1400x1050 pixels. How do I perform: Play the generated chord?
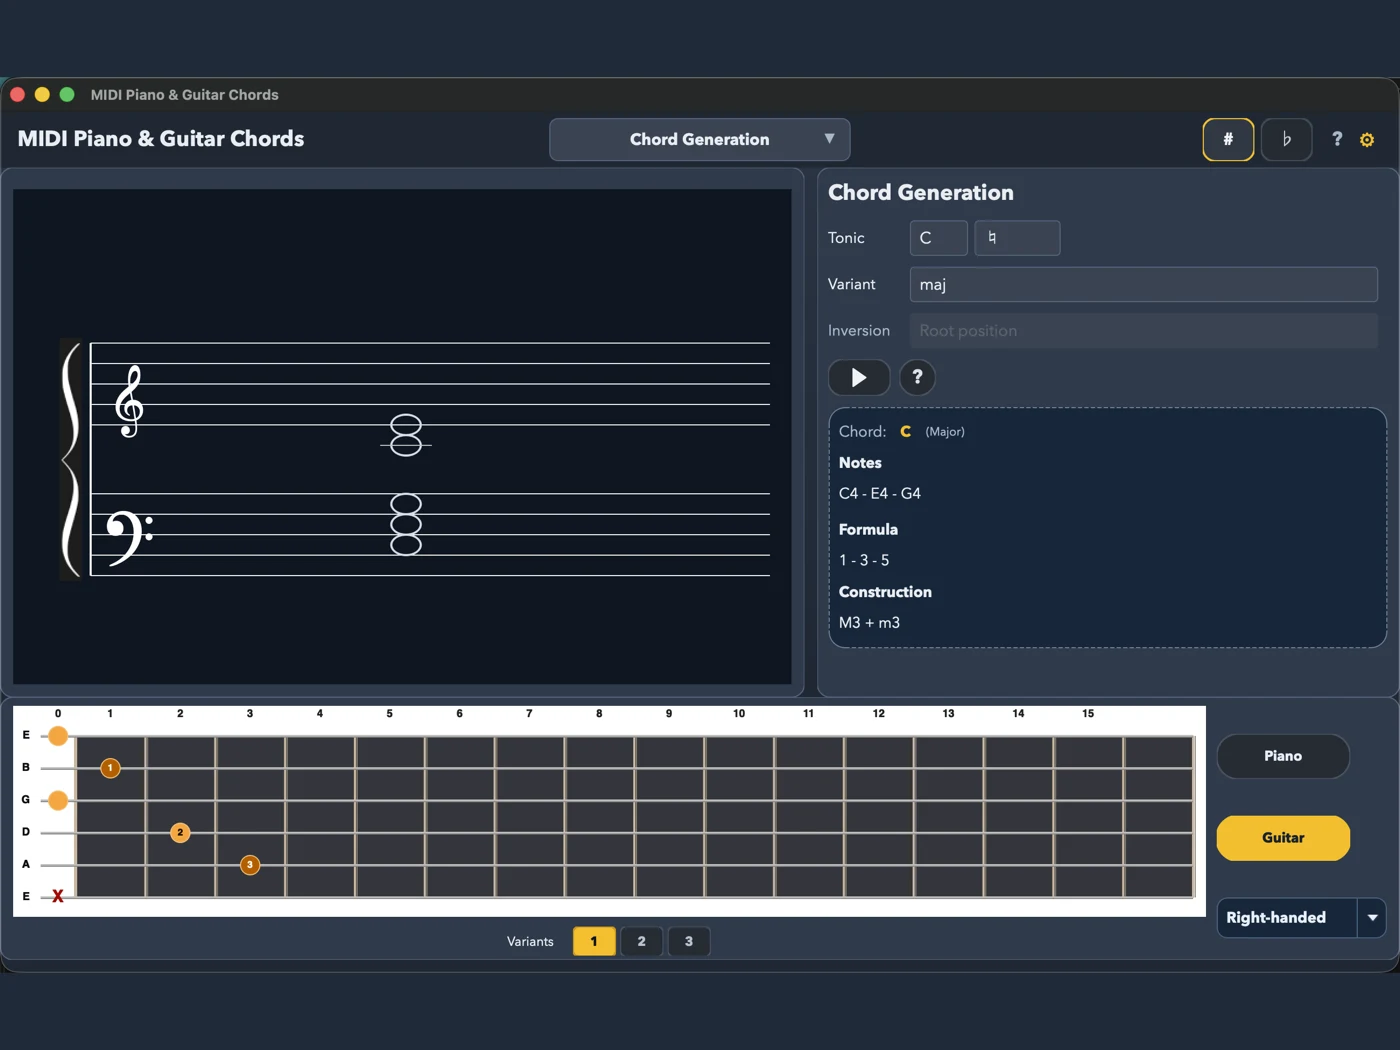[858, 377]
